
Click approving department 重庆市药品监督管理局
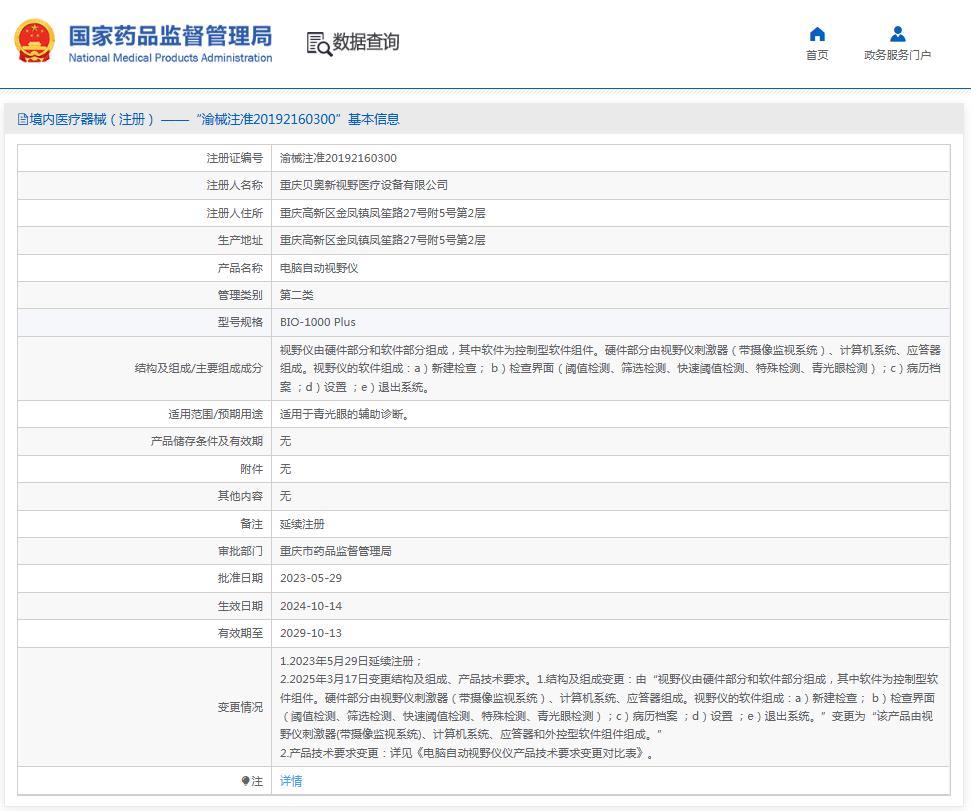pos(336,551)
